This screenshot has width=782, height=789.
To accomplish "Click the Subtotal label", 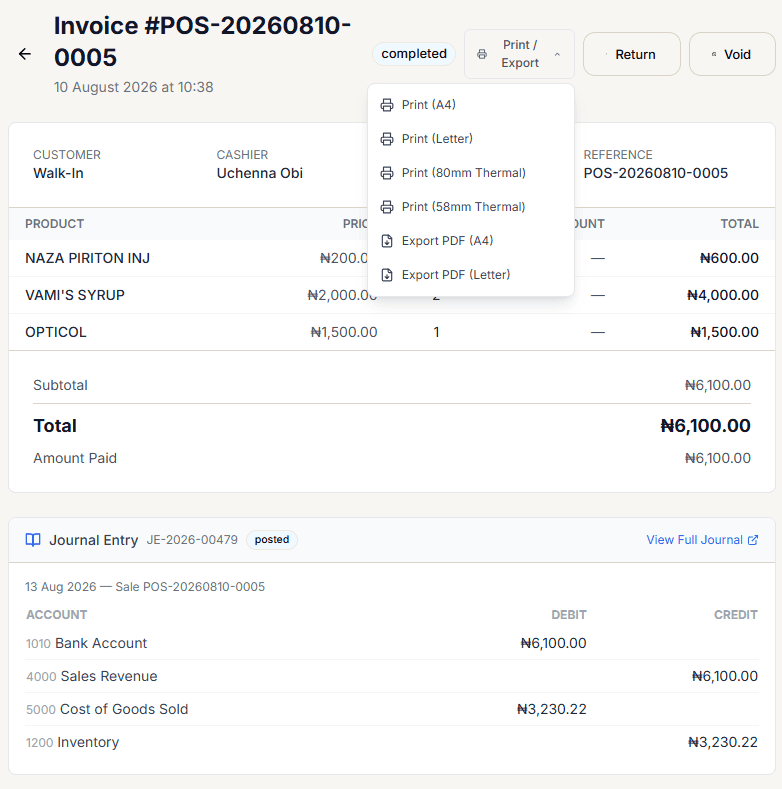I will click(x=60, y=385).
